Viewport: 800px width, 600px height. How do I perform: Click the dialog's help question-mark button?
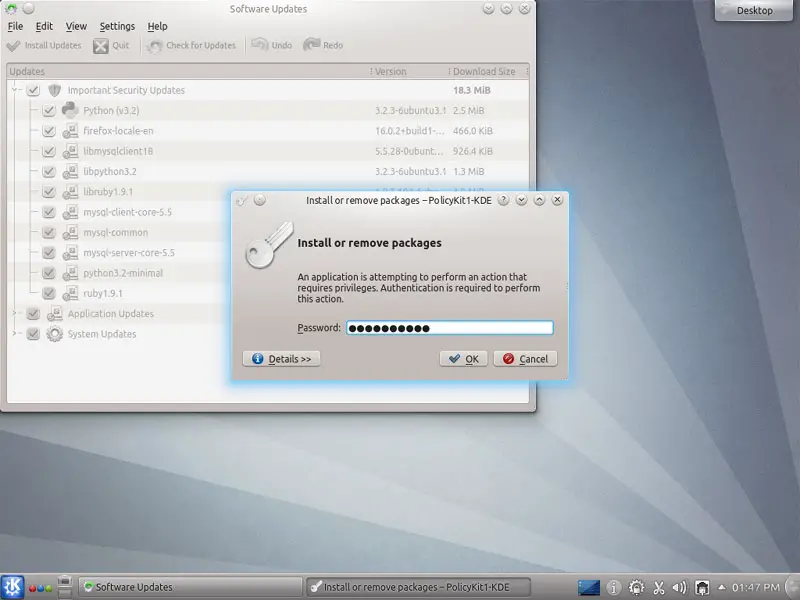[x=503, y=200]
